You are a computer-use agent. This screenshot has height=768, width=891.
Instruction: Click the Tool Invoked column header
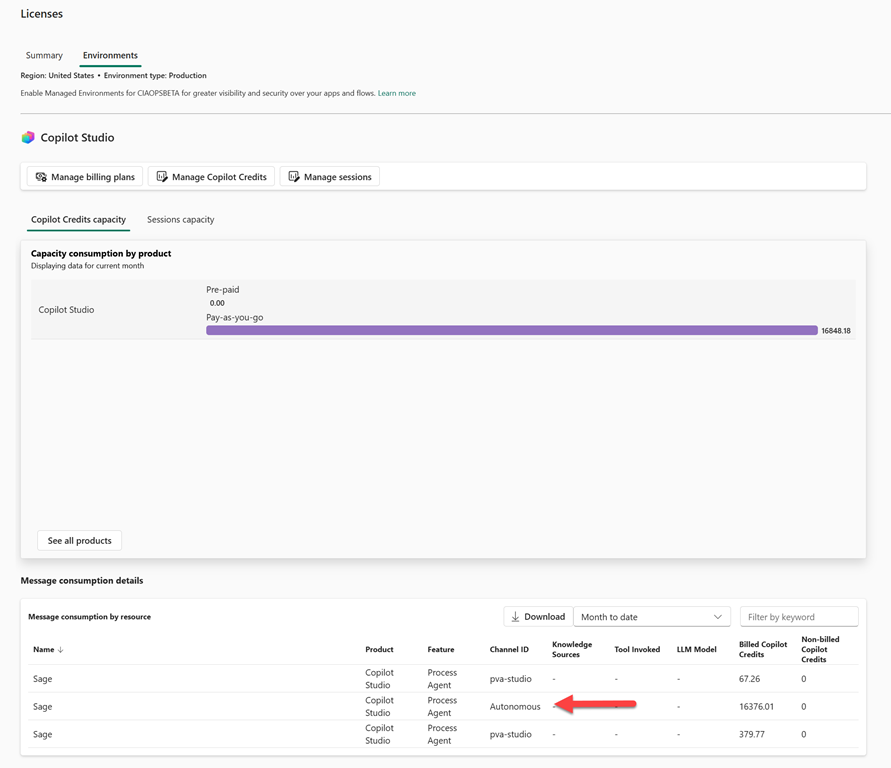[637, 649]
